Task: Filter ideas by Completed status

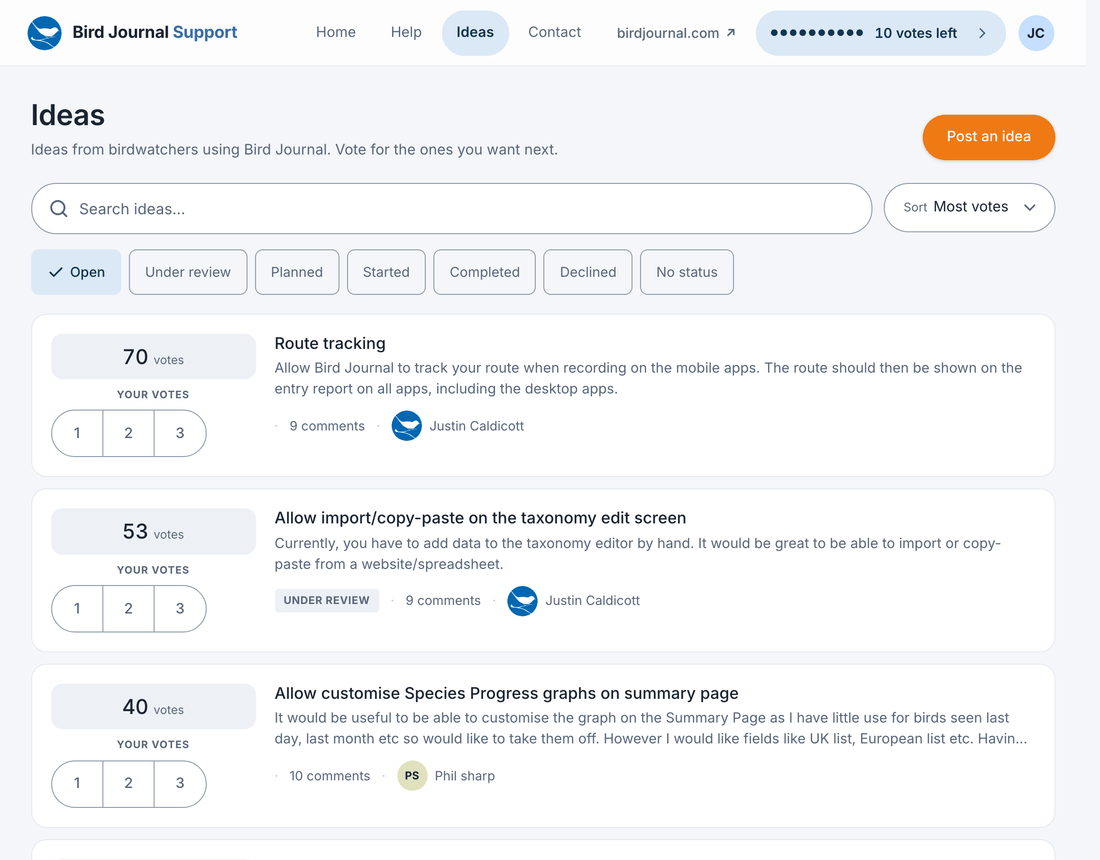Action: click(485, 272)
